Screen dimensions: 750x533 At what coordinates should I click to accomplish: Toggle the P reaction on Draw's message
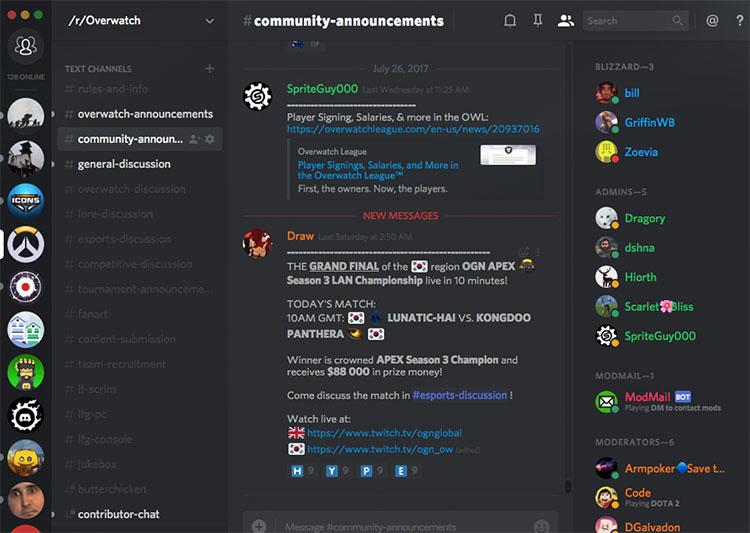[372, 471]
